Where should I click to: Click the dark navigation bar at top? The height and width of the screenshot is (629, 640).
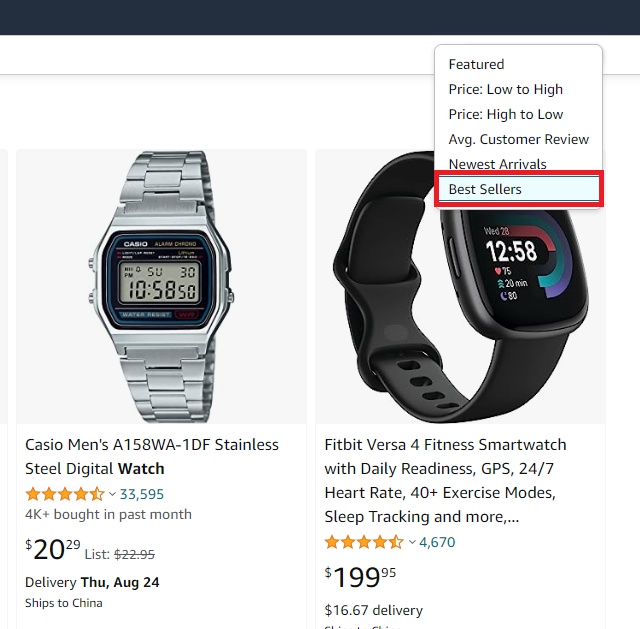click(320, 17)
